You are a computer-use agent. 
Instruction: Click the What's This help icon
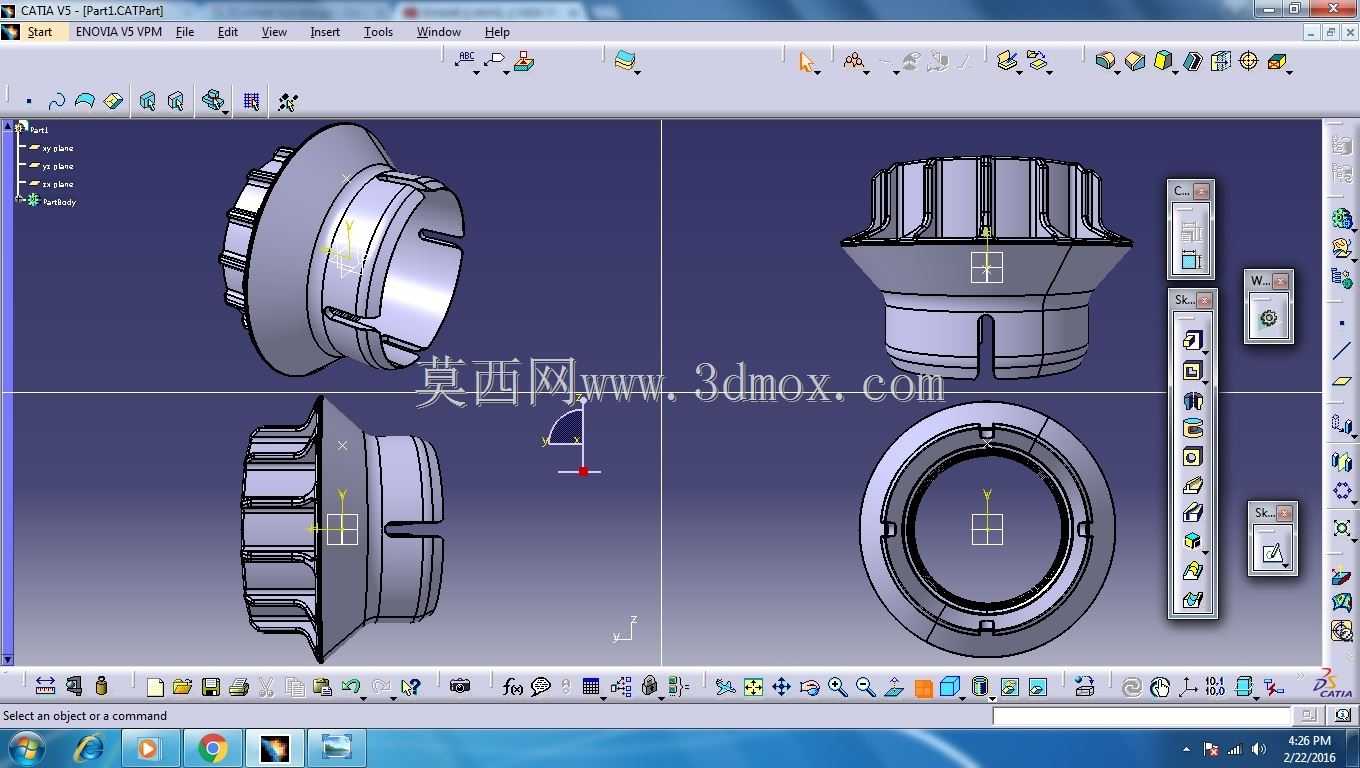coord(410,687)
